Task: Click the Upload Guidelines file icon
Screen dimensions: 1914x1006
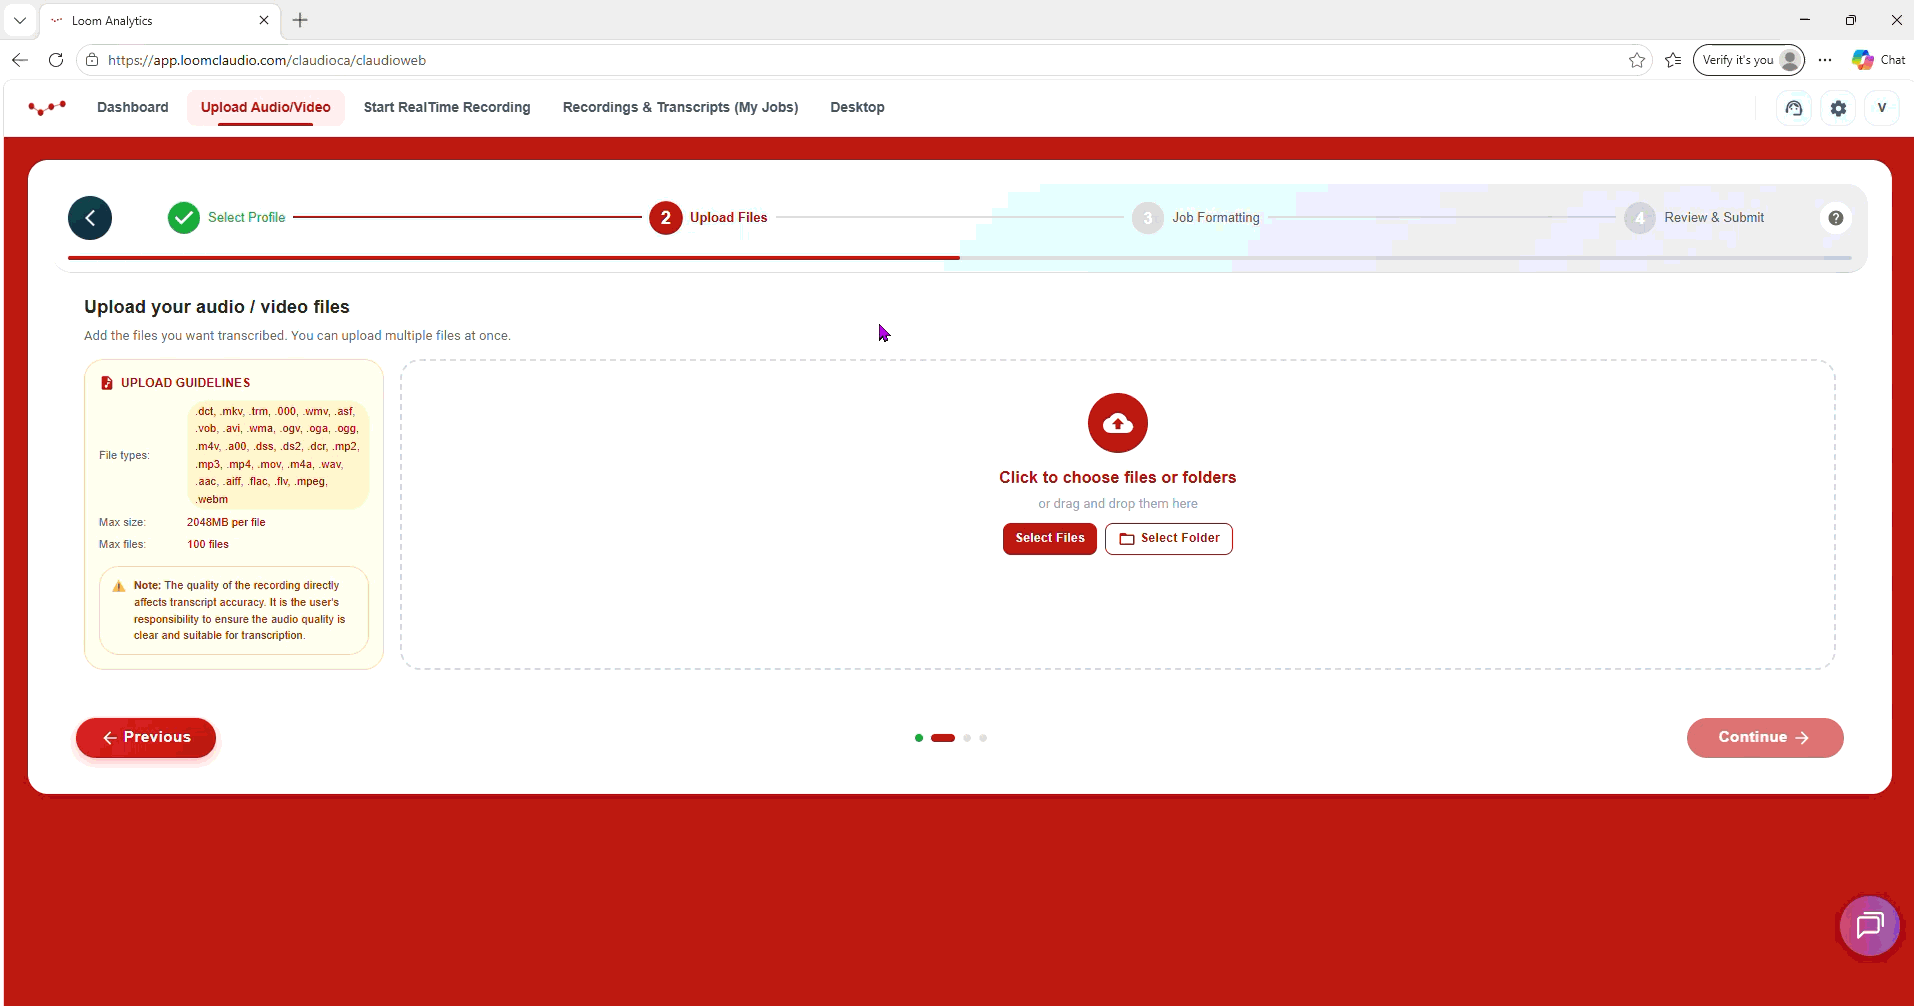Action: click(107, 383)
